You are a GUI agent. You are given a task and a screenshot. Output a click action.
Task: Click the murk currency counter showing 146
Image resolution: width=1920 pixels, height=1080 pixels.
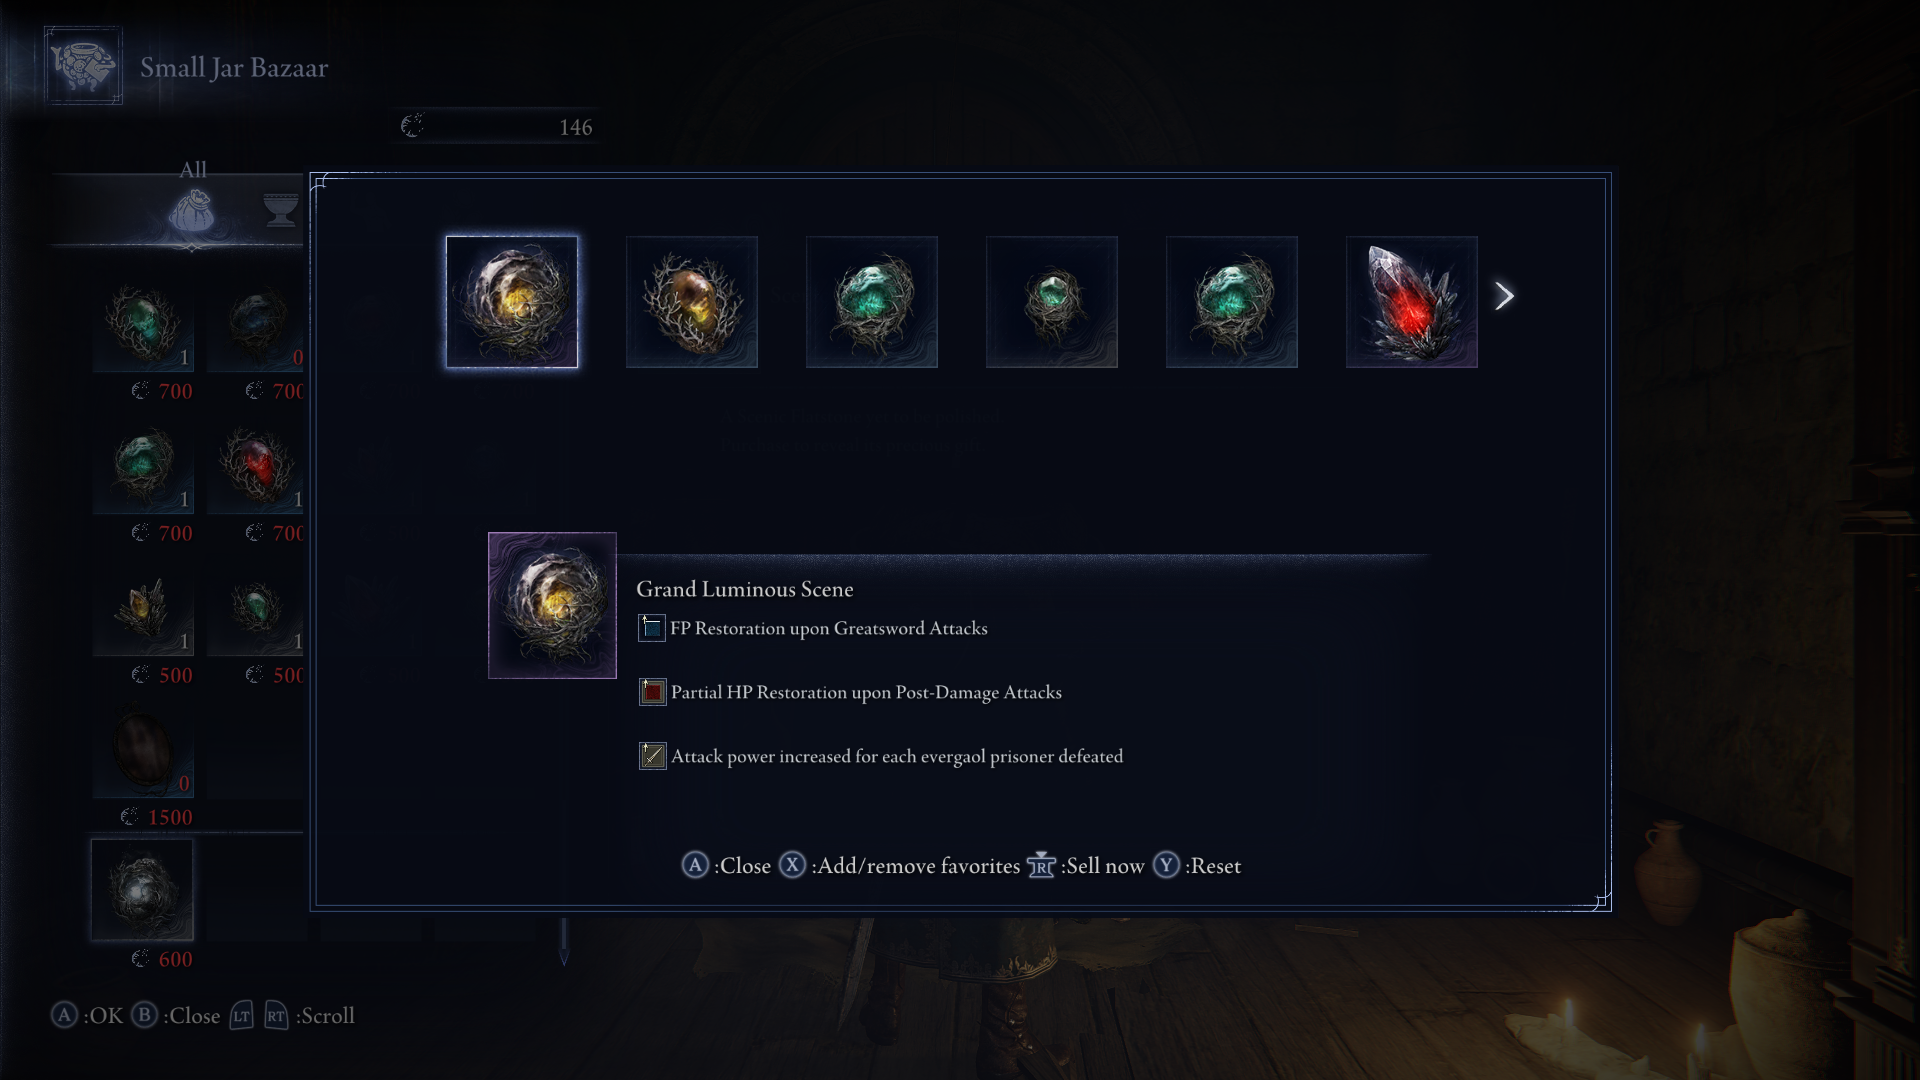pos(497,126)
